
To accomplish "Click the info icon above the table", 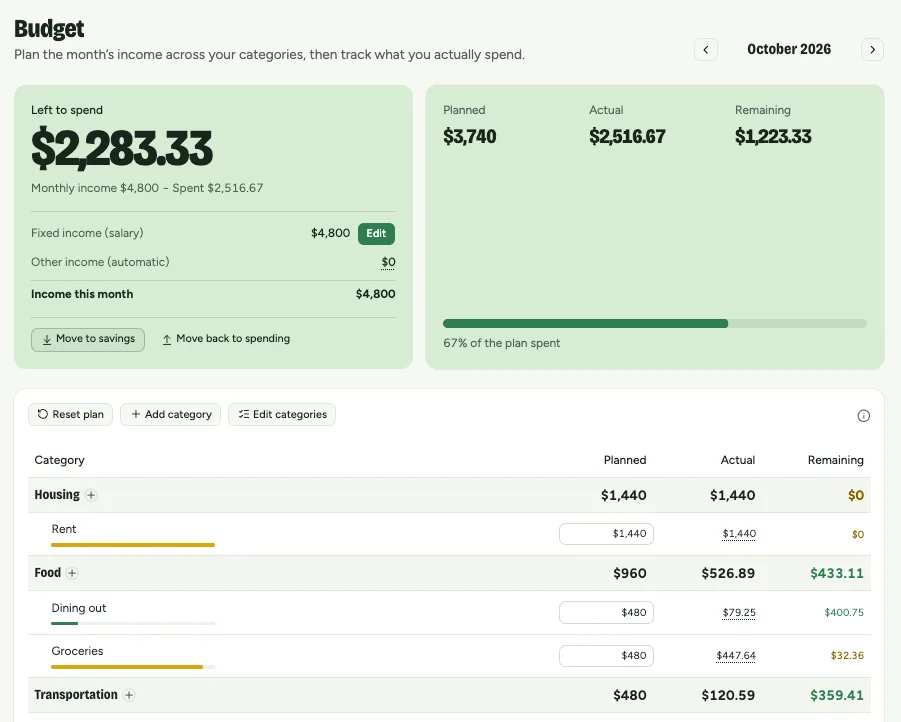I will pyautogui.click(x=863, y=416).
